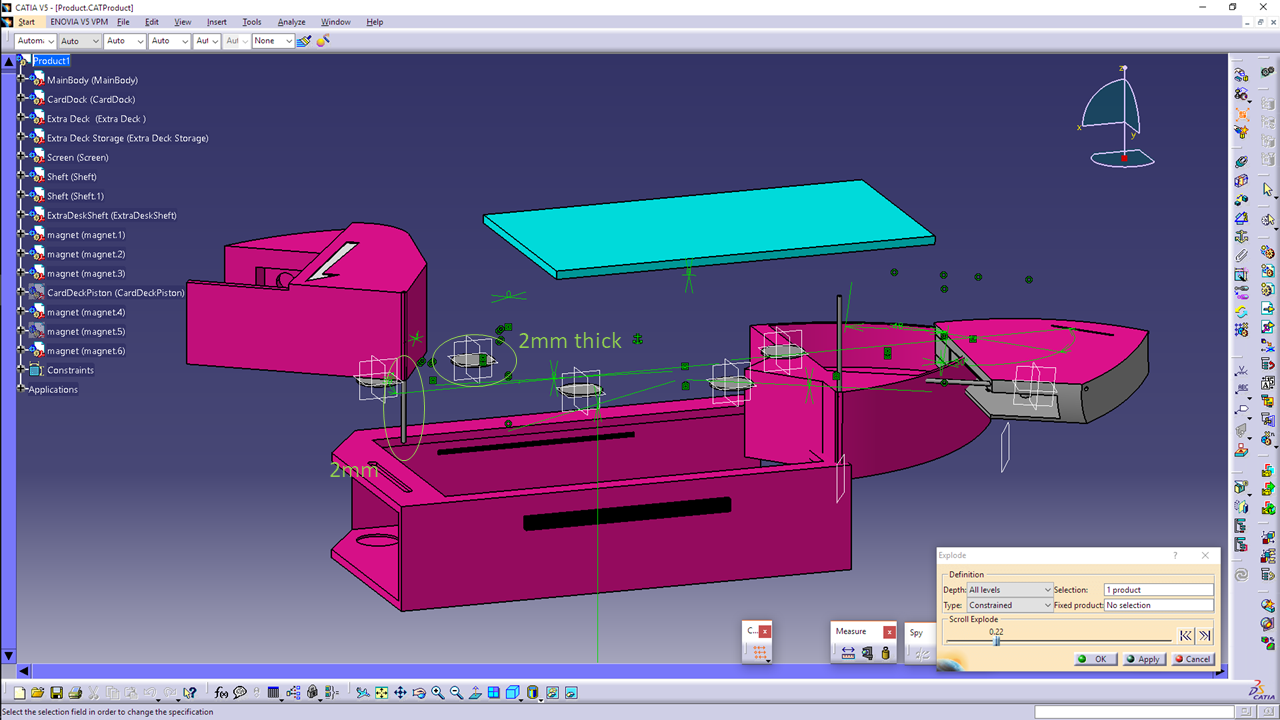The image size is (1280, 720).
Task: Open the ENOVIA V5 VPM menu
Action: point(77,22)
